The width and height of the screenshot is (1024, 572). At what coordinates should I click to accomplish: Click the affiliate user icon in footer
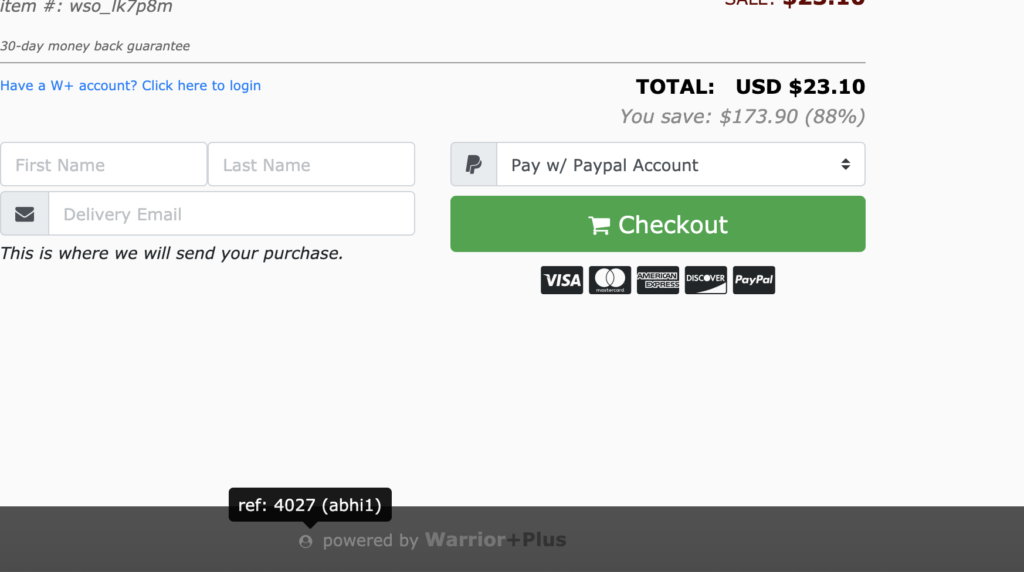pos(306,541)
